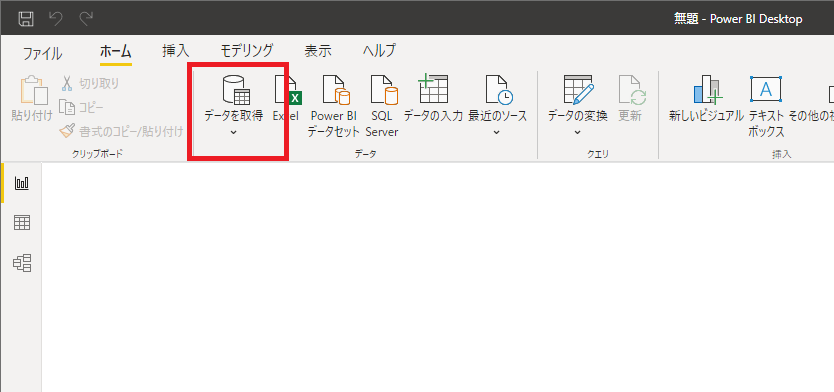834x392 pixels.
Task: Click the Save icon in title bar
Action: coord(26,19)
